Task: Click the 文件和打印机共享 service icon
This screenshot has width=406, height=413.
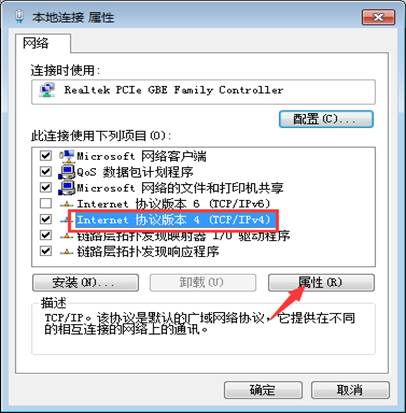Action: click(x=67, y=188)
